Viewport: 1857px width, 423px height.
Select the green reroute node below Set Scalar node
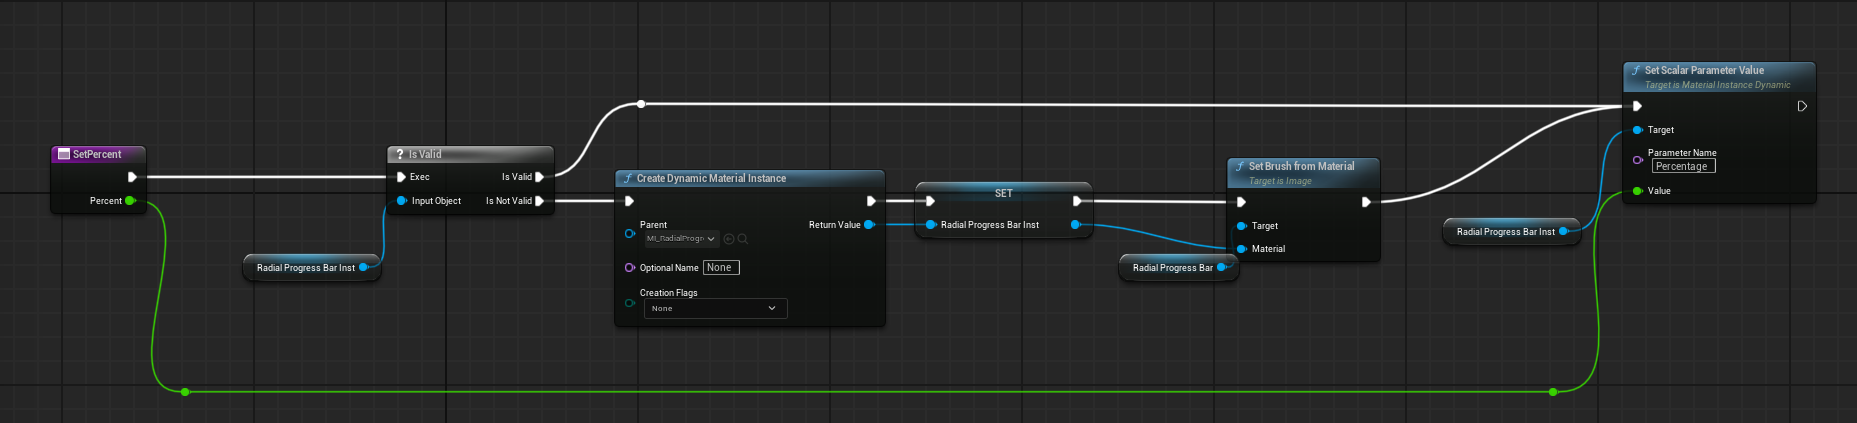1553,392
